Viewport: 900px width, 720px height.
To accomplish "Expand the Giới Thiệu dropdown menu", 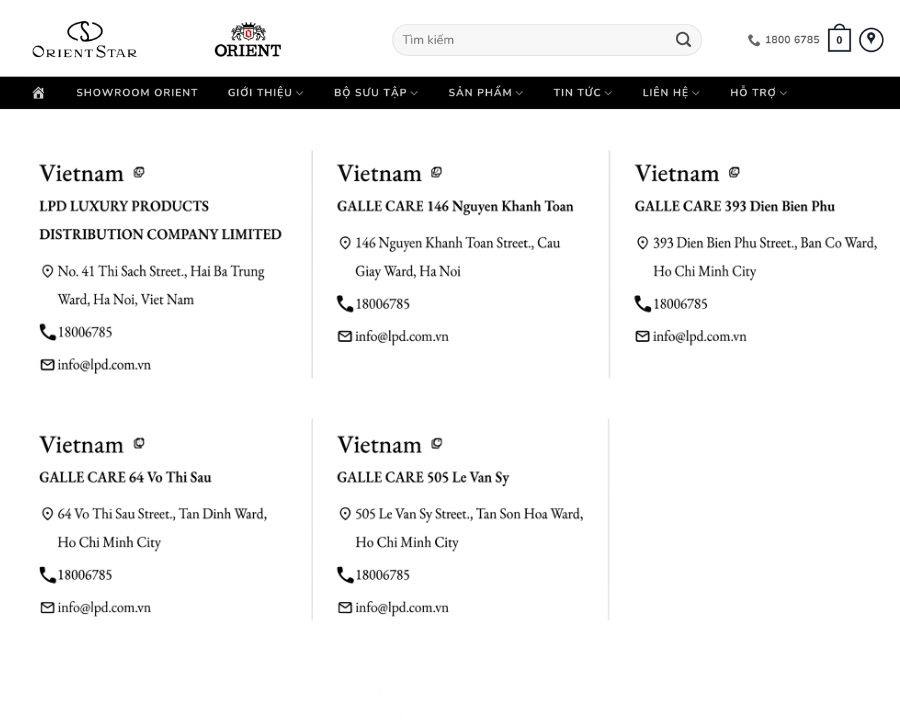I will click(x=265, y=92).
